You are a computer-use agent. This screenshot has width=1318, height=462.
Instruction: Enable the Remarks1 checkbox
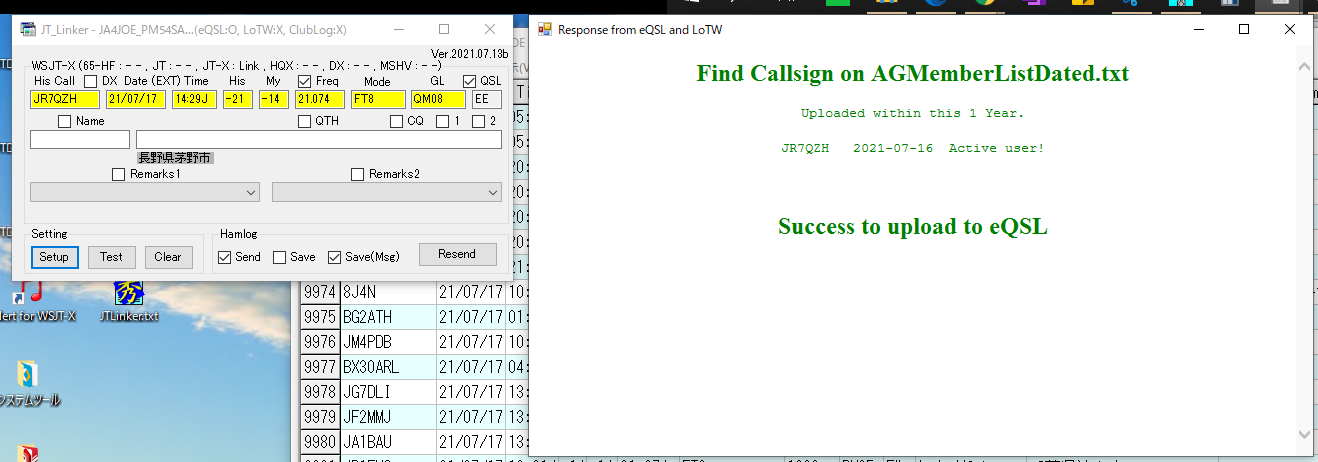pyautogui.click(x=119, y=174)
